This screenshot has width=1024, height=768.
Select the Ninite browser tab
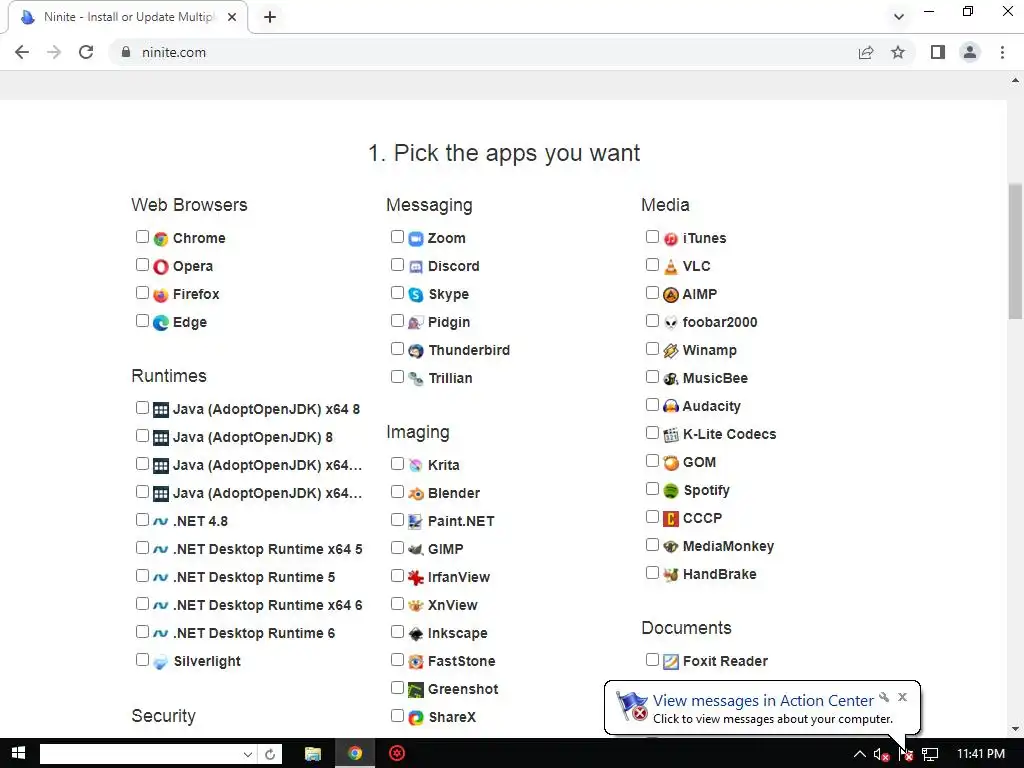point(128,17)
